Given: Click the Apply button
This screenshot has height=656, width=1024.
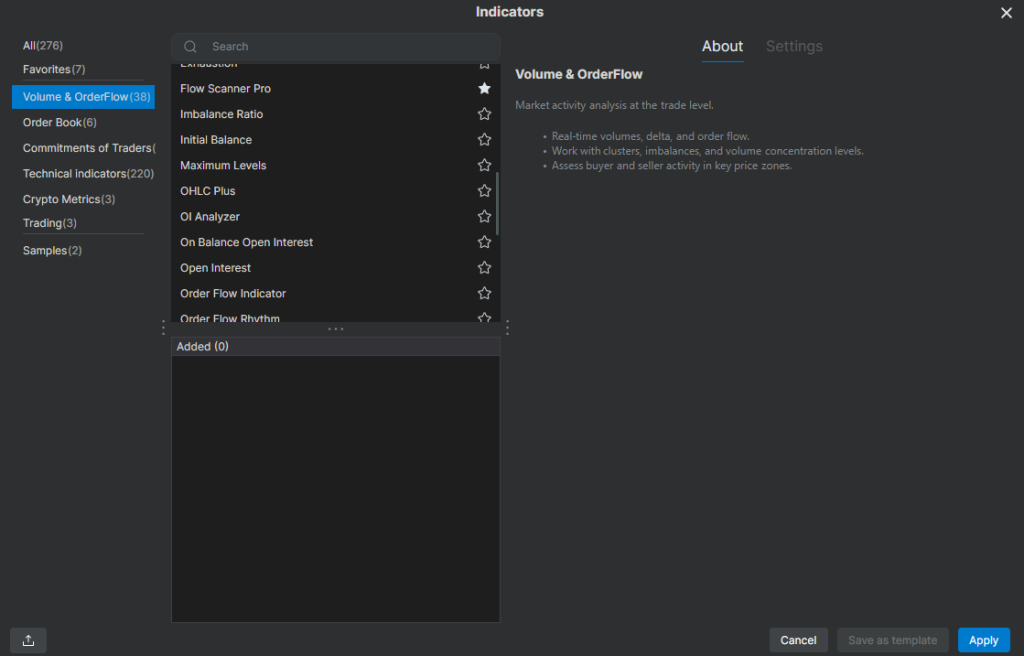Looking at the screenshot, I should [984, 640].
